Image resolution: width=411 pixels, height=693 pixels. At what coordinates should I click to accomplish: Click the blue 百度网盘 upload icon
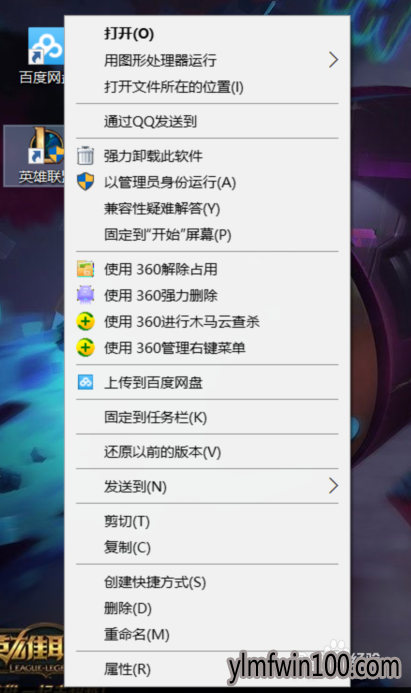(x=85, y=382)
